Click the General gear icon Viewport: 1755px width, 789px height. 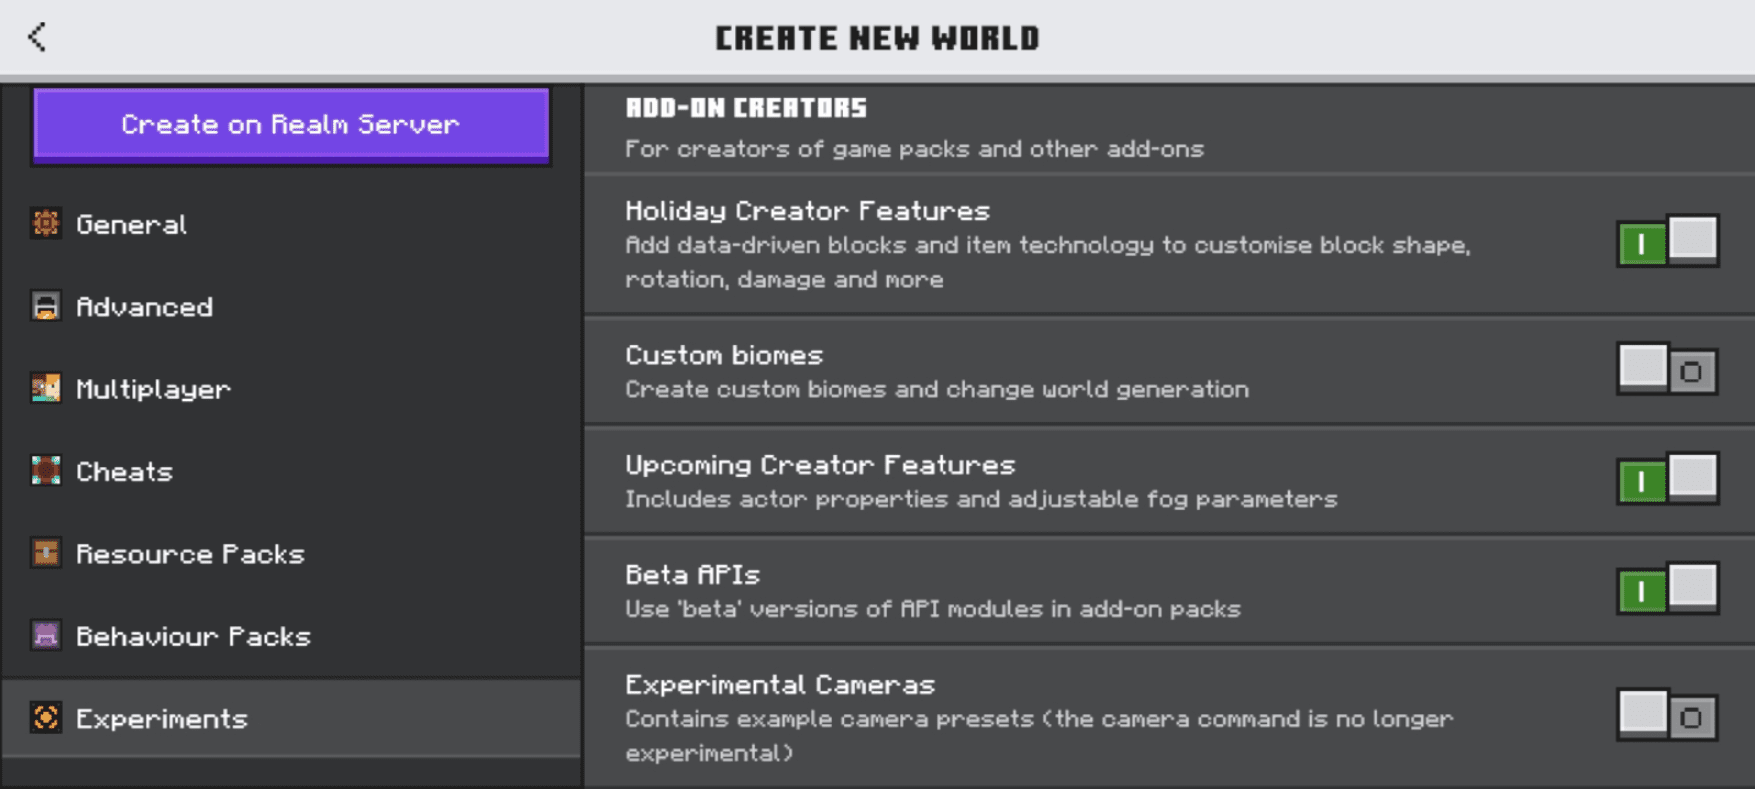[45, 223]
